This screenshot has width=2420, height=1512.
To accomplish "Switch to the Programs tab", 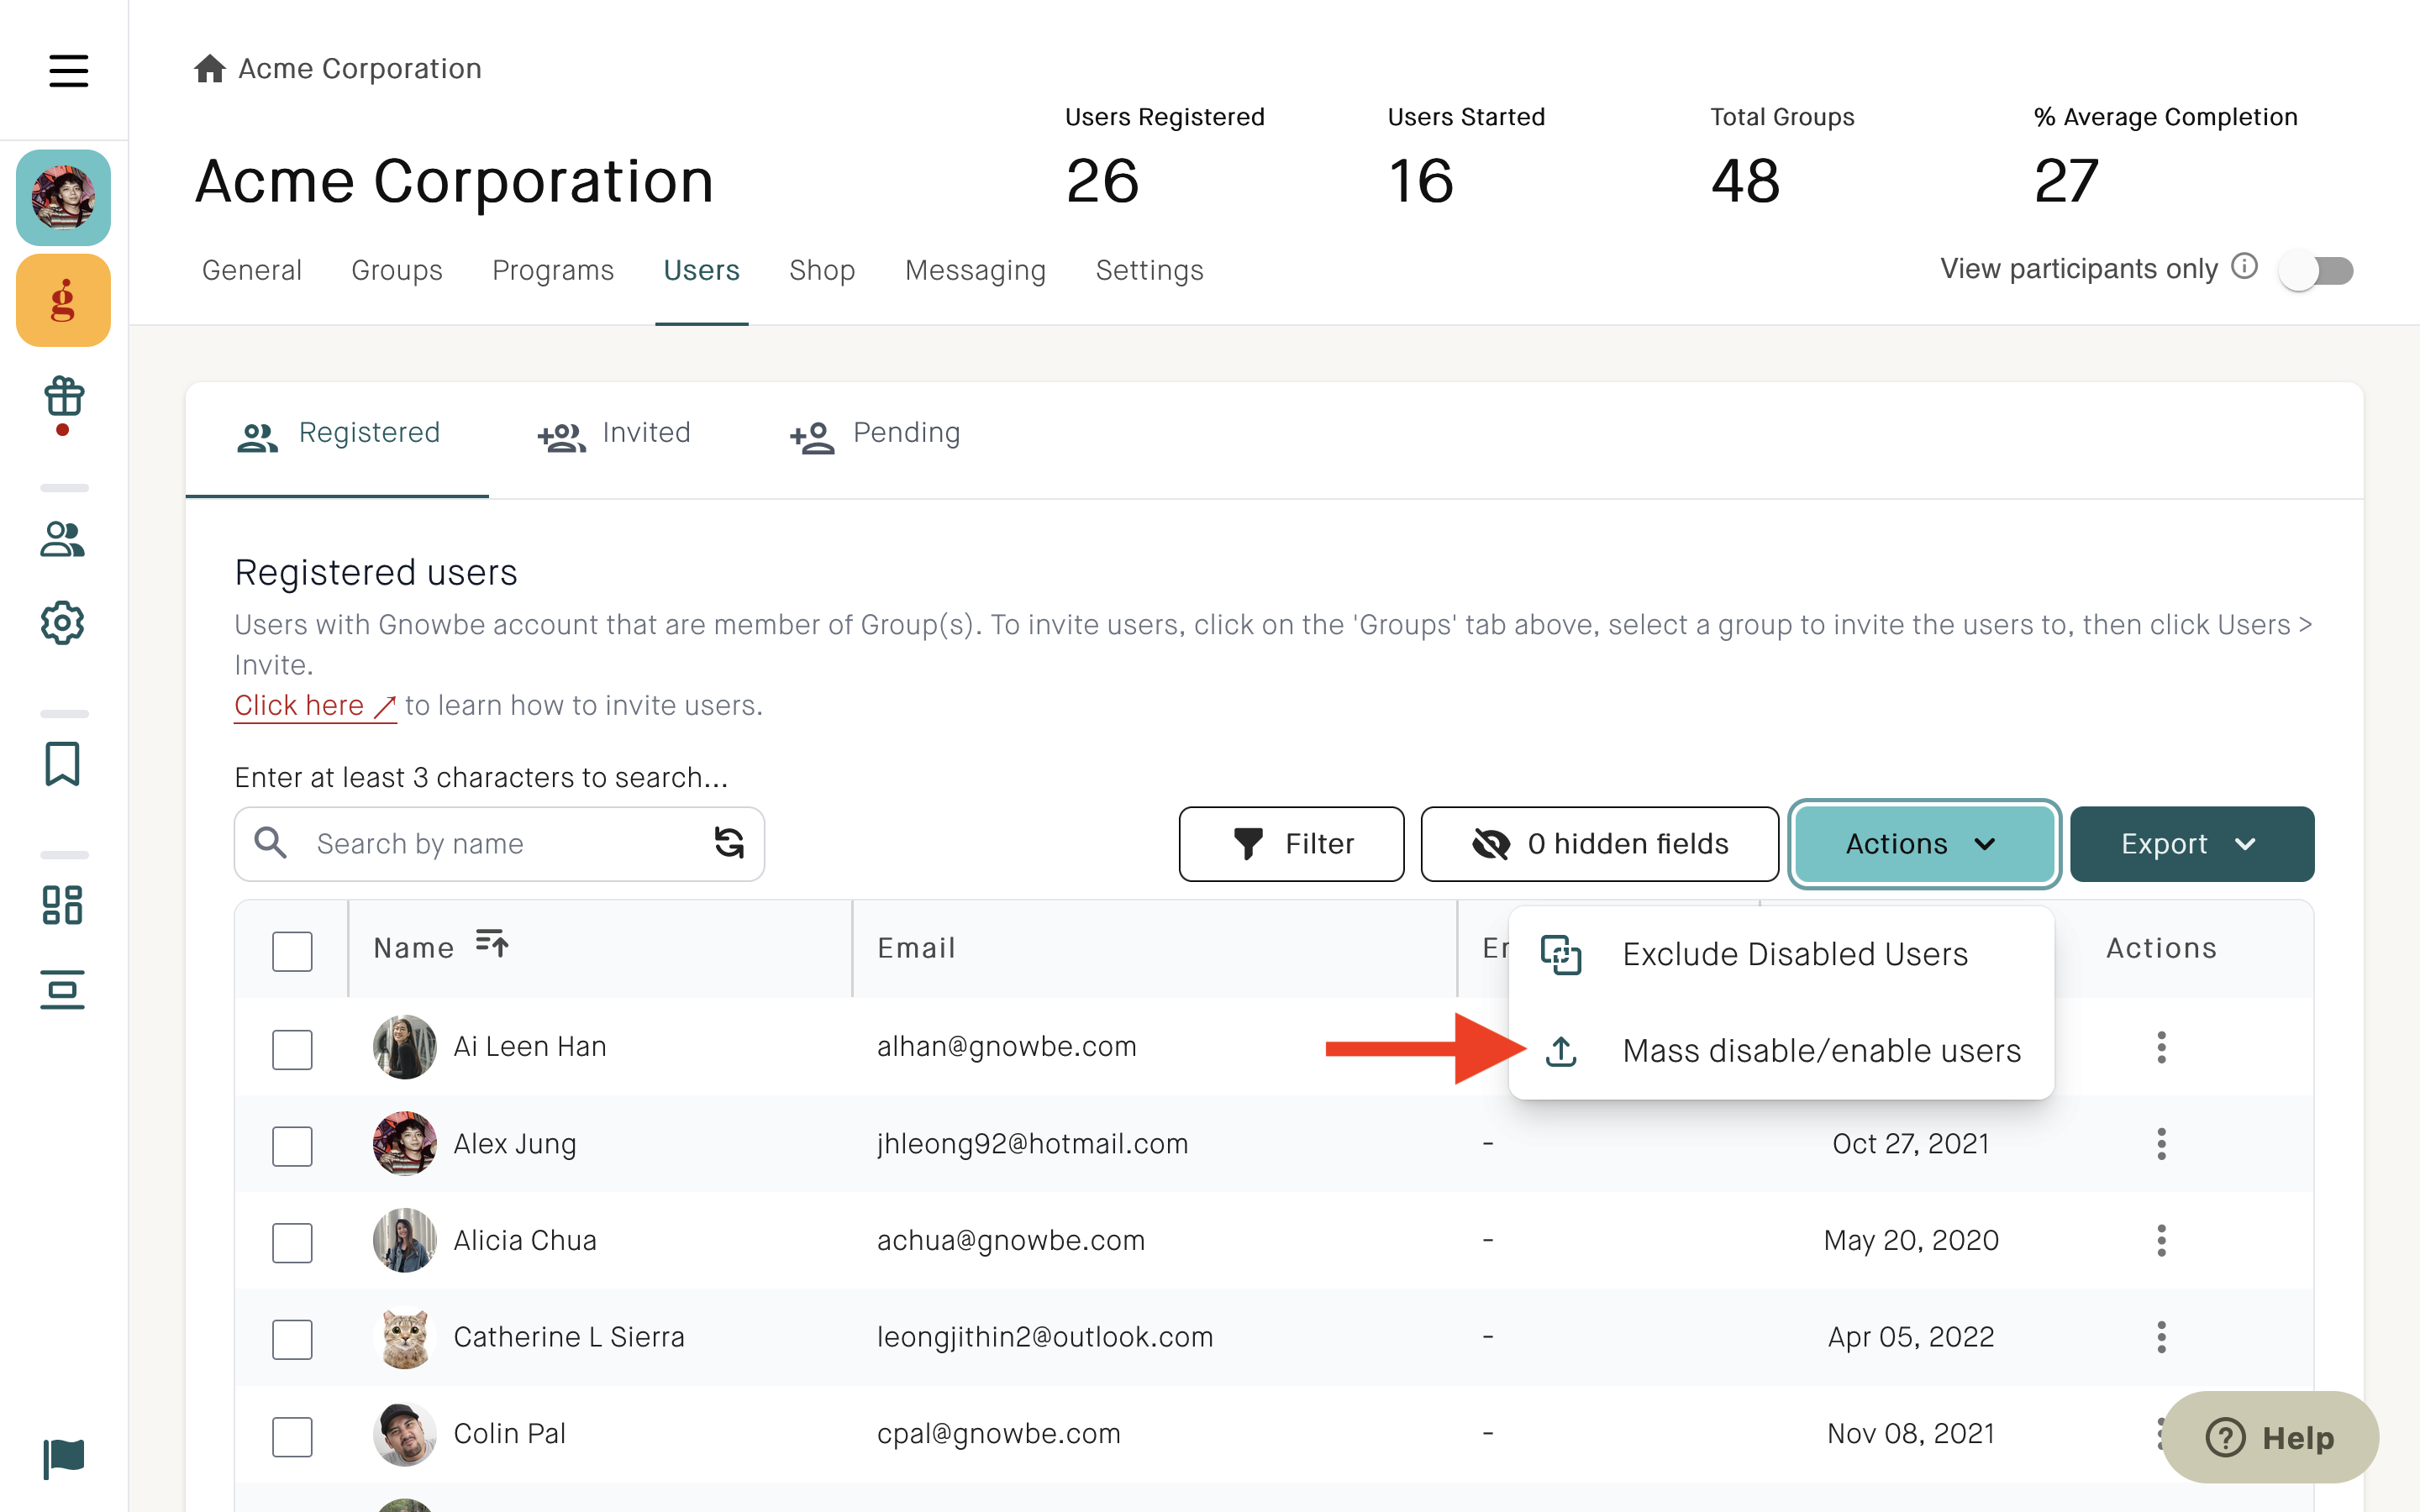I will click(553, 270).
